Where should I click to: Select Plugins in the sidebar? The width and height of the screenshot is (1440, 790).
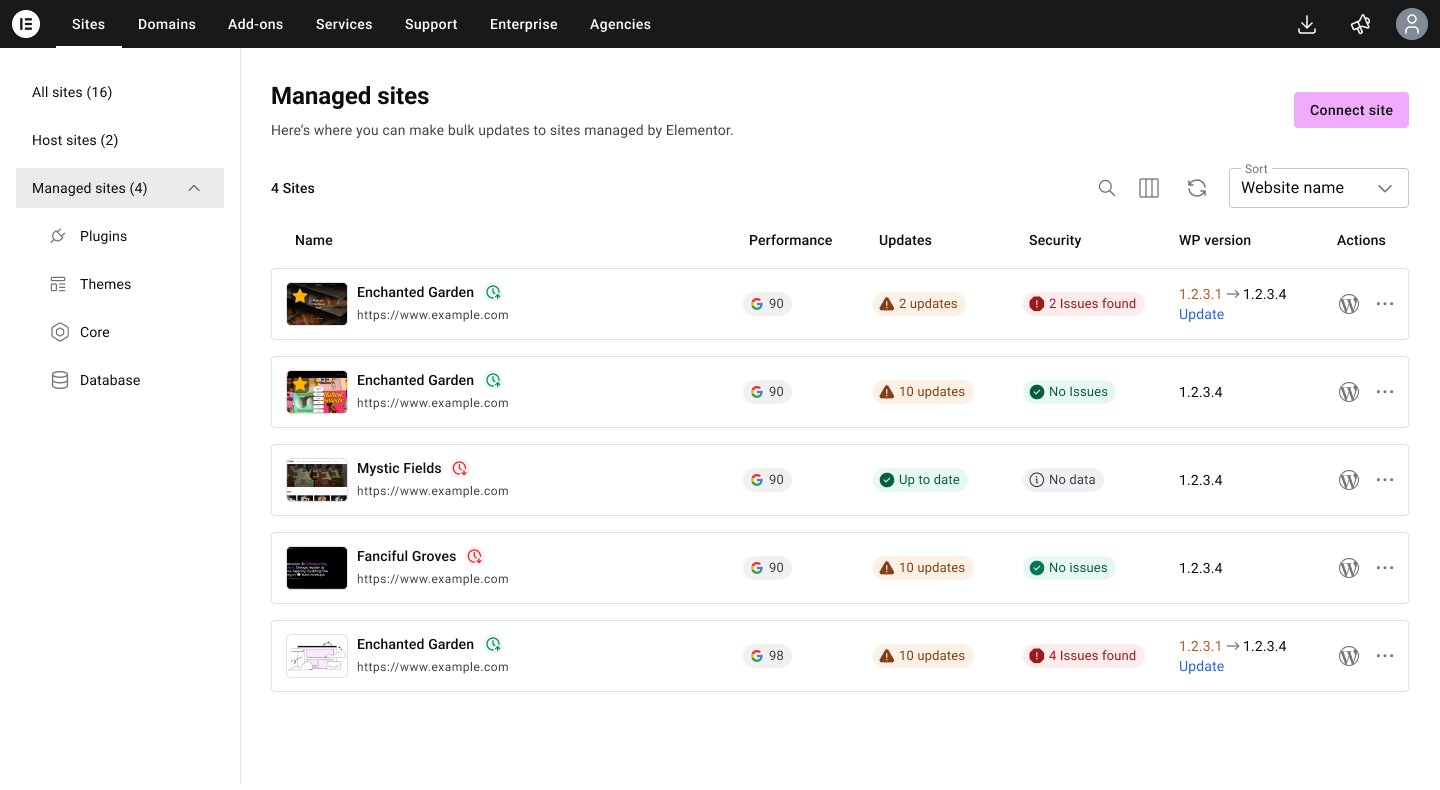click(x=104, y=236)
